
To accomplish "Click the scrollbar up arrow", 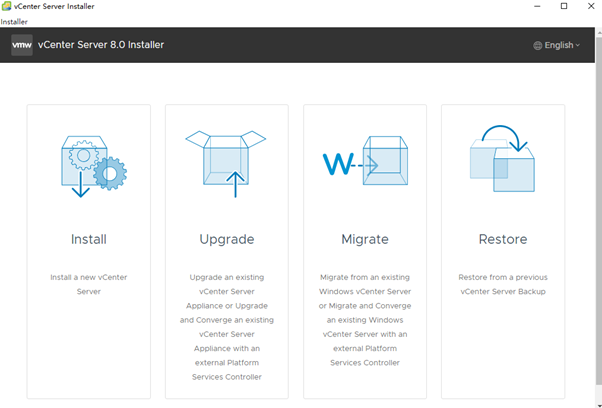I will (x=599, y=33).
